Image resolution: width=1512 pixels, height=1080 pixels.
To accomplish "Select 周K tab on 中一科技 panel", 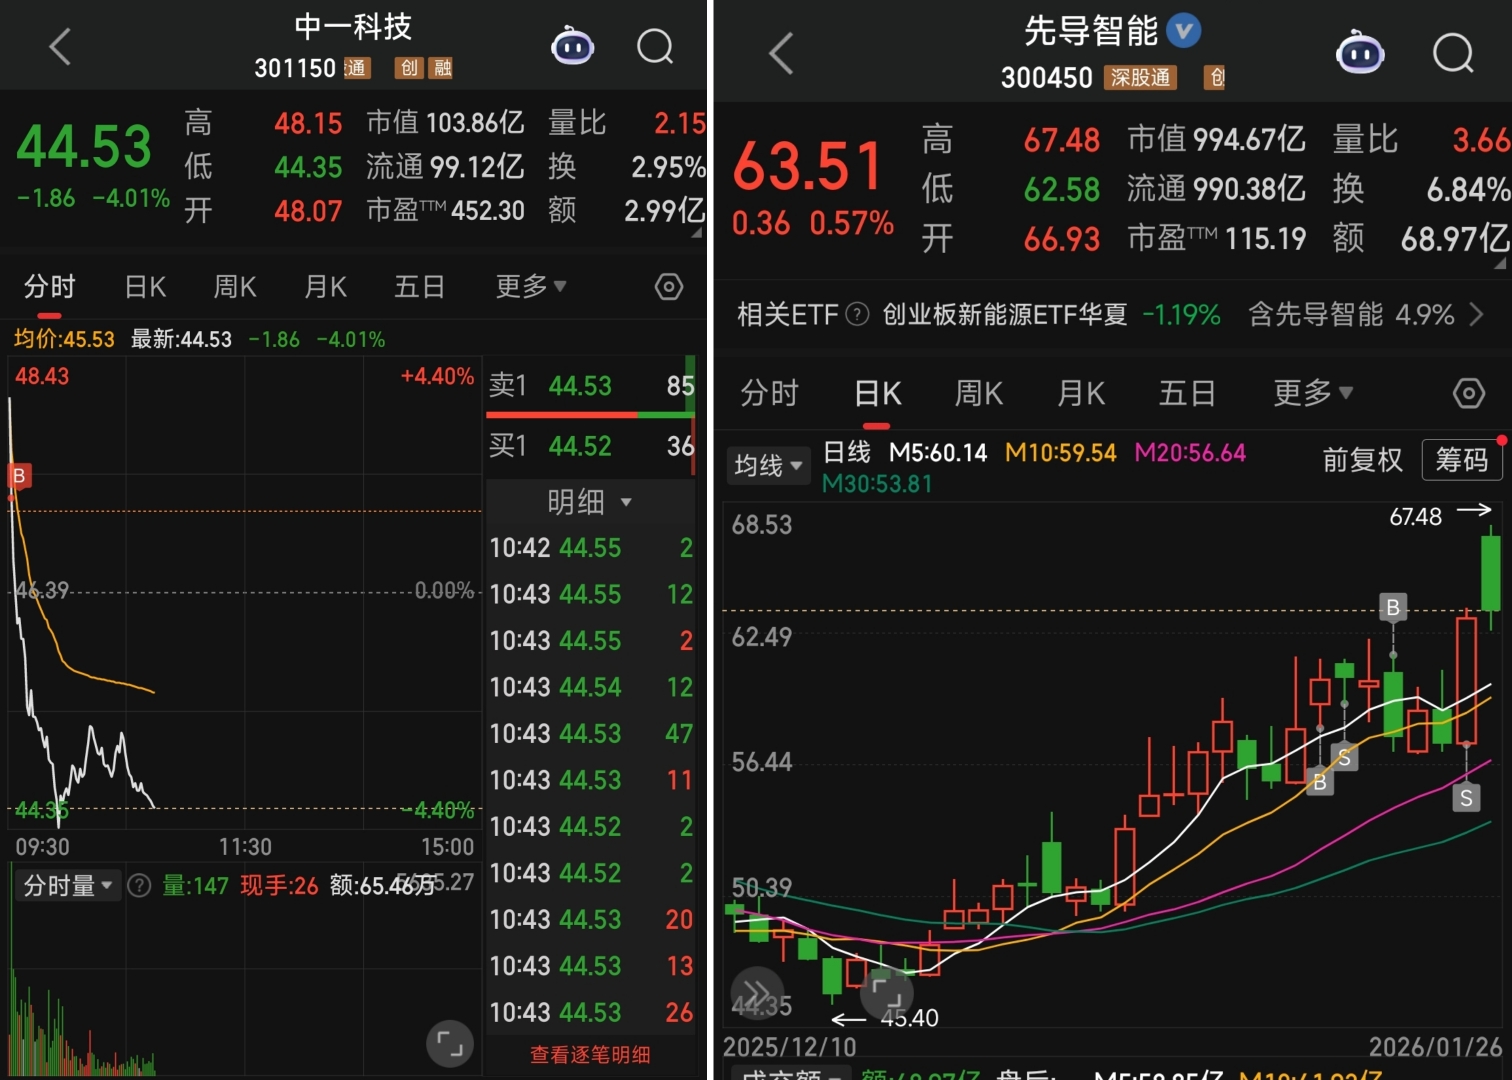I will (x=235, y=287).
